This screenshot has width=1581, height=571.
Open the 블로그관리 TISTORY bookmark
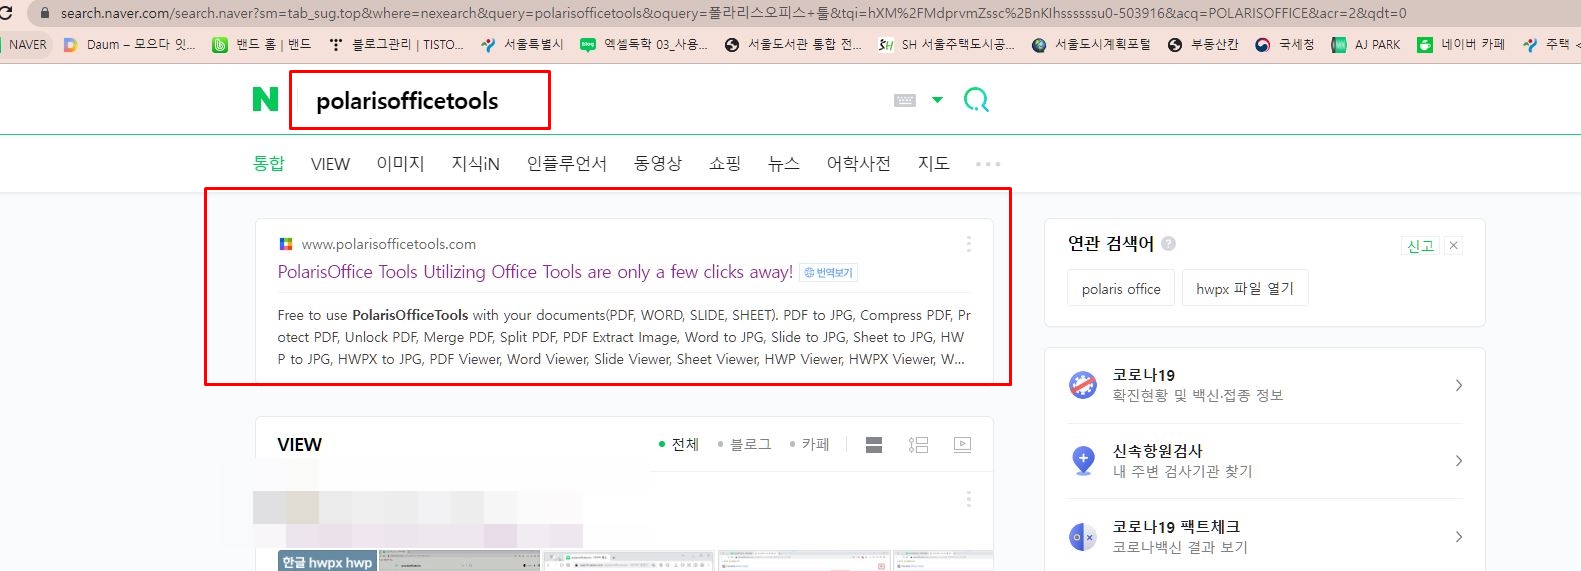click(x=396, y=45)
